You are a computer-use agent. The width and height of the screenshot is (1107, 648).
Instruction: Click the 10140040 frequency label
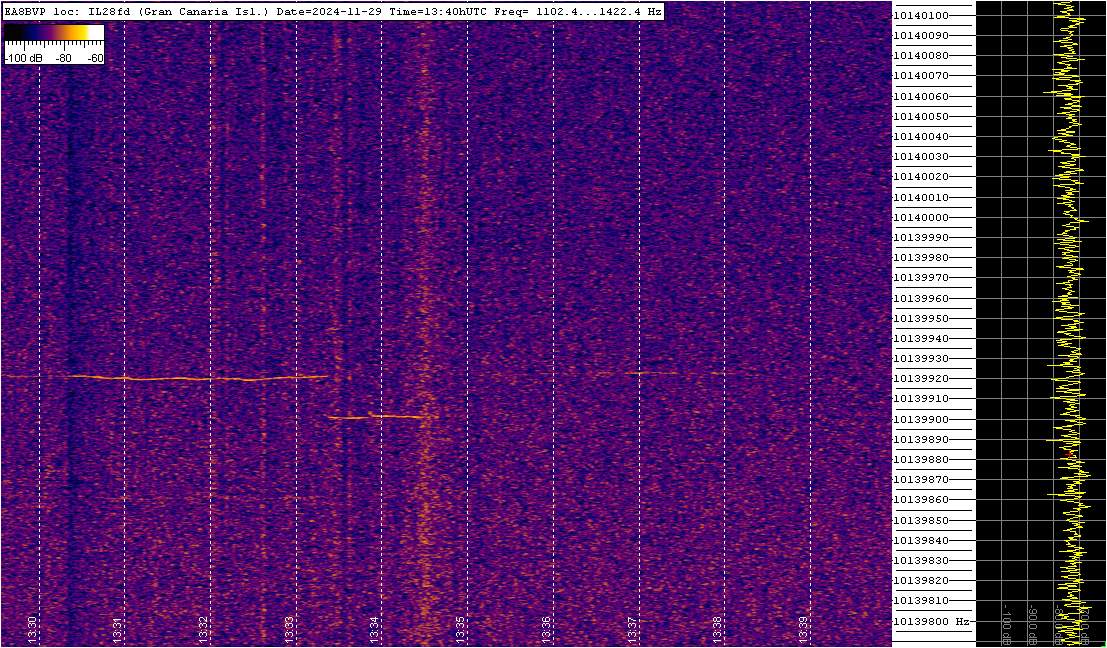pyautogui.click(x=921, y=136)
